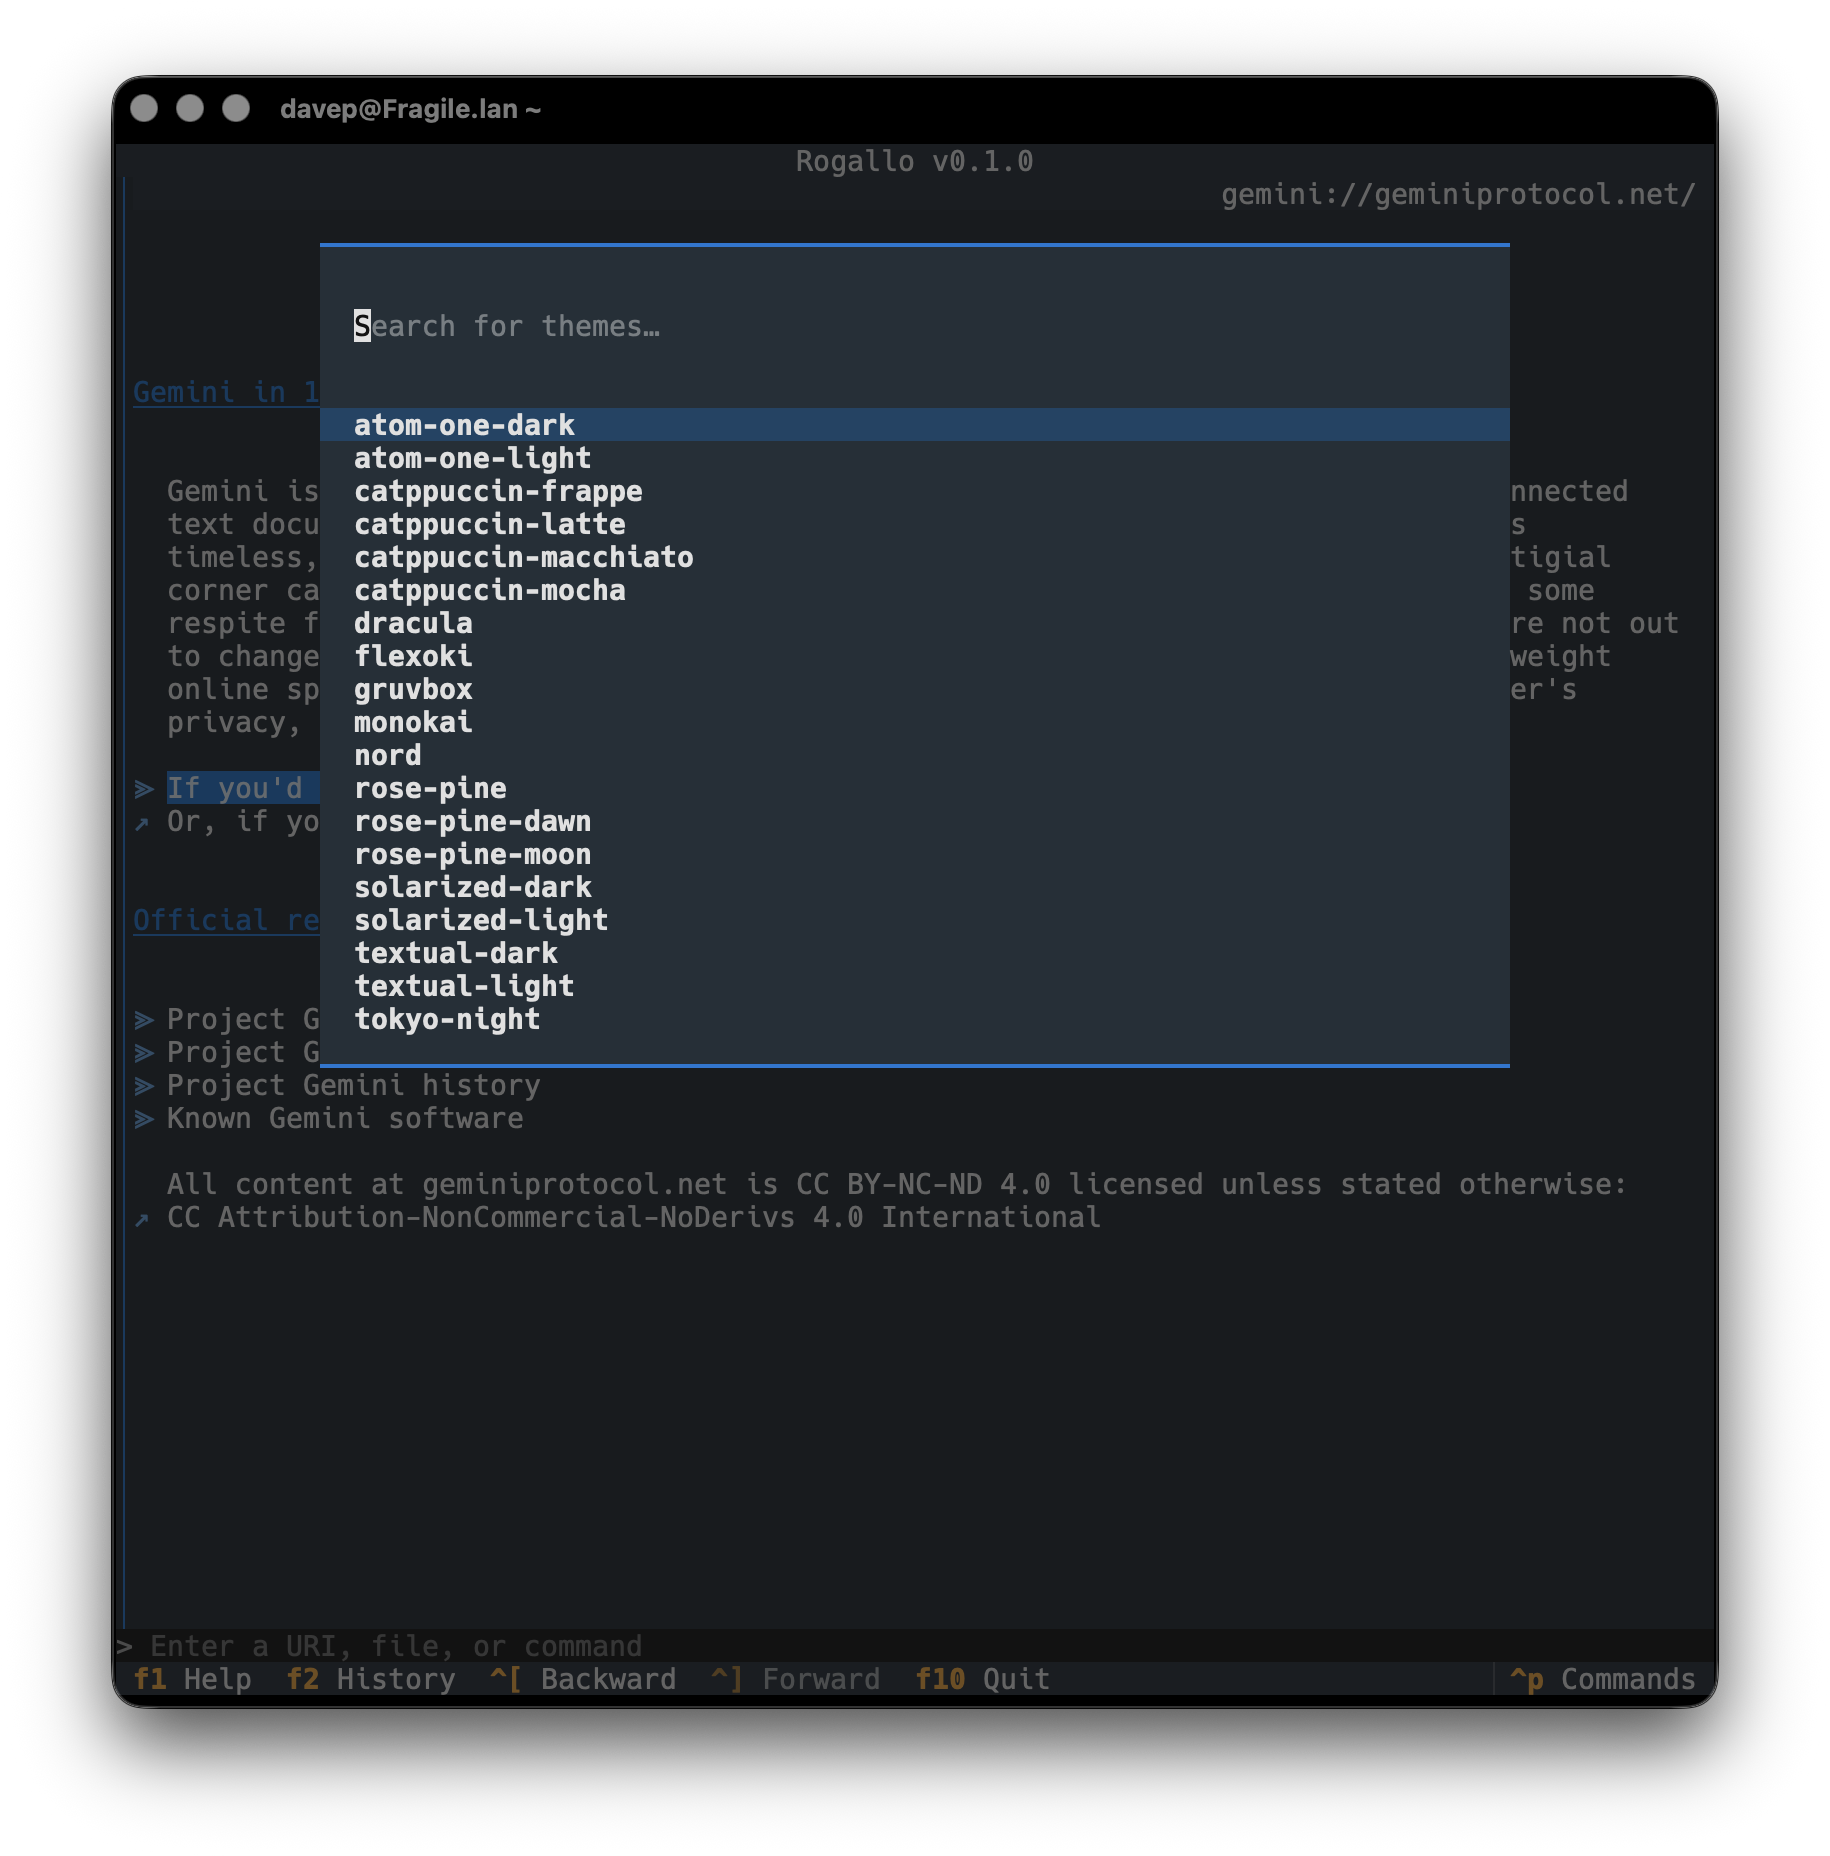Open f1 Help in footer
The height and width of the screenshot is (1856, 1830).
click(192, 1679)
